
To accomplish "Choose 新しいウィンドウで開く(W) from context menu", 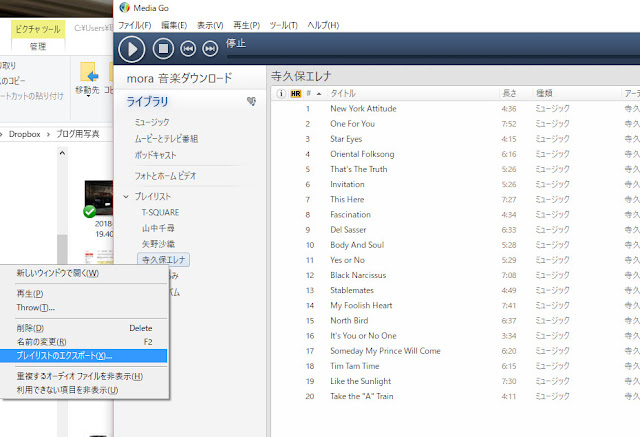I will coord(84,273).
